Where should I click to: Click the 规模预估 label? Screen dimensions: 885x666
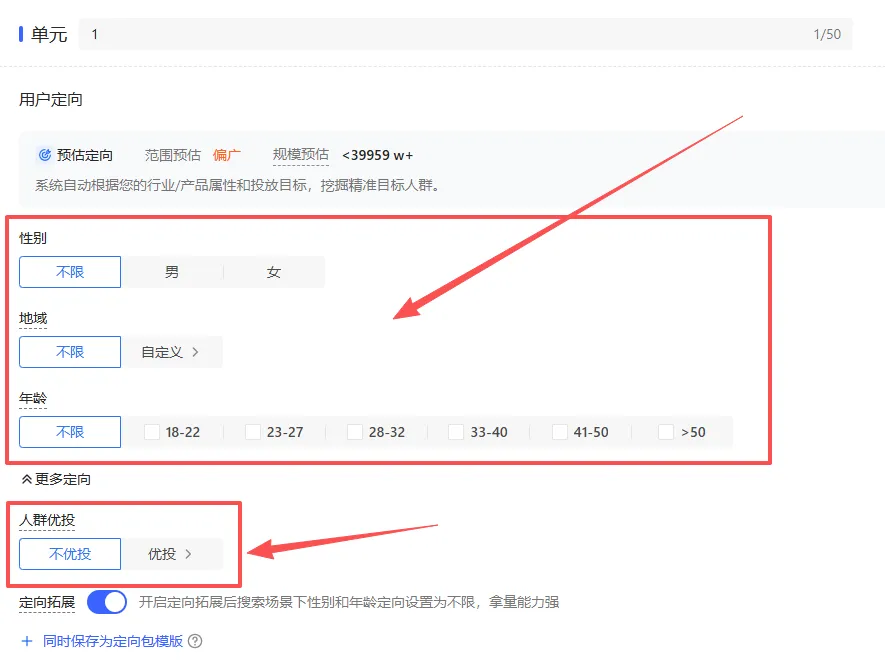pos(299,154)
